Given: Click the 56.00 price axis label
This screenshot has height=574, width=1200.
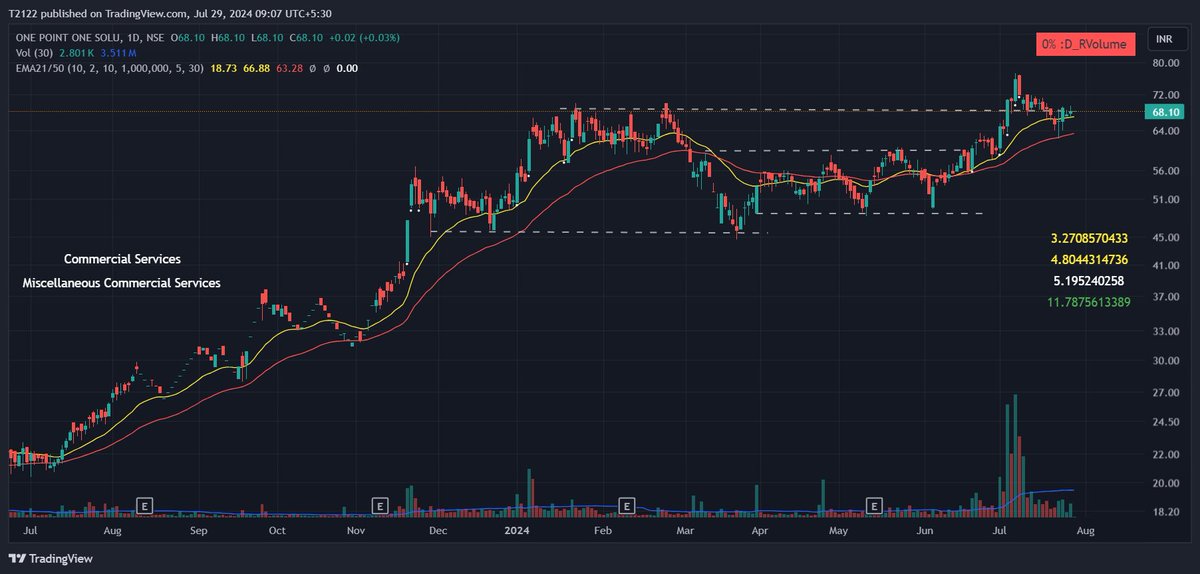Looking at the screenshot, I should pyautogui.click(x=1166, y=171).
